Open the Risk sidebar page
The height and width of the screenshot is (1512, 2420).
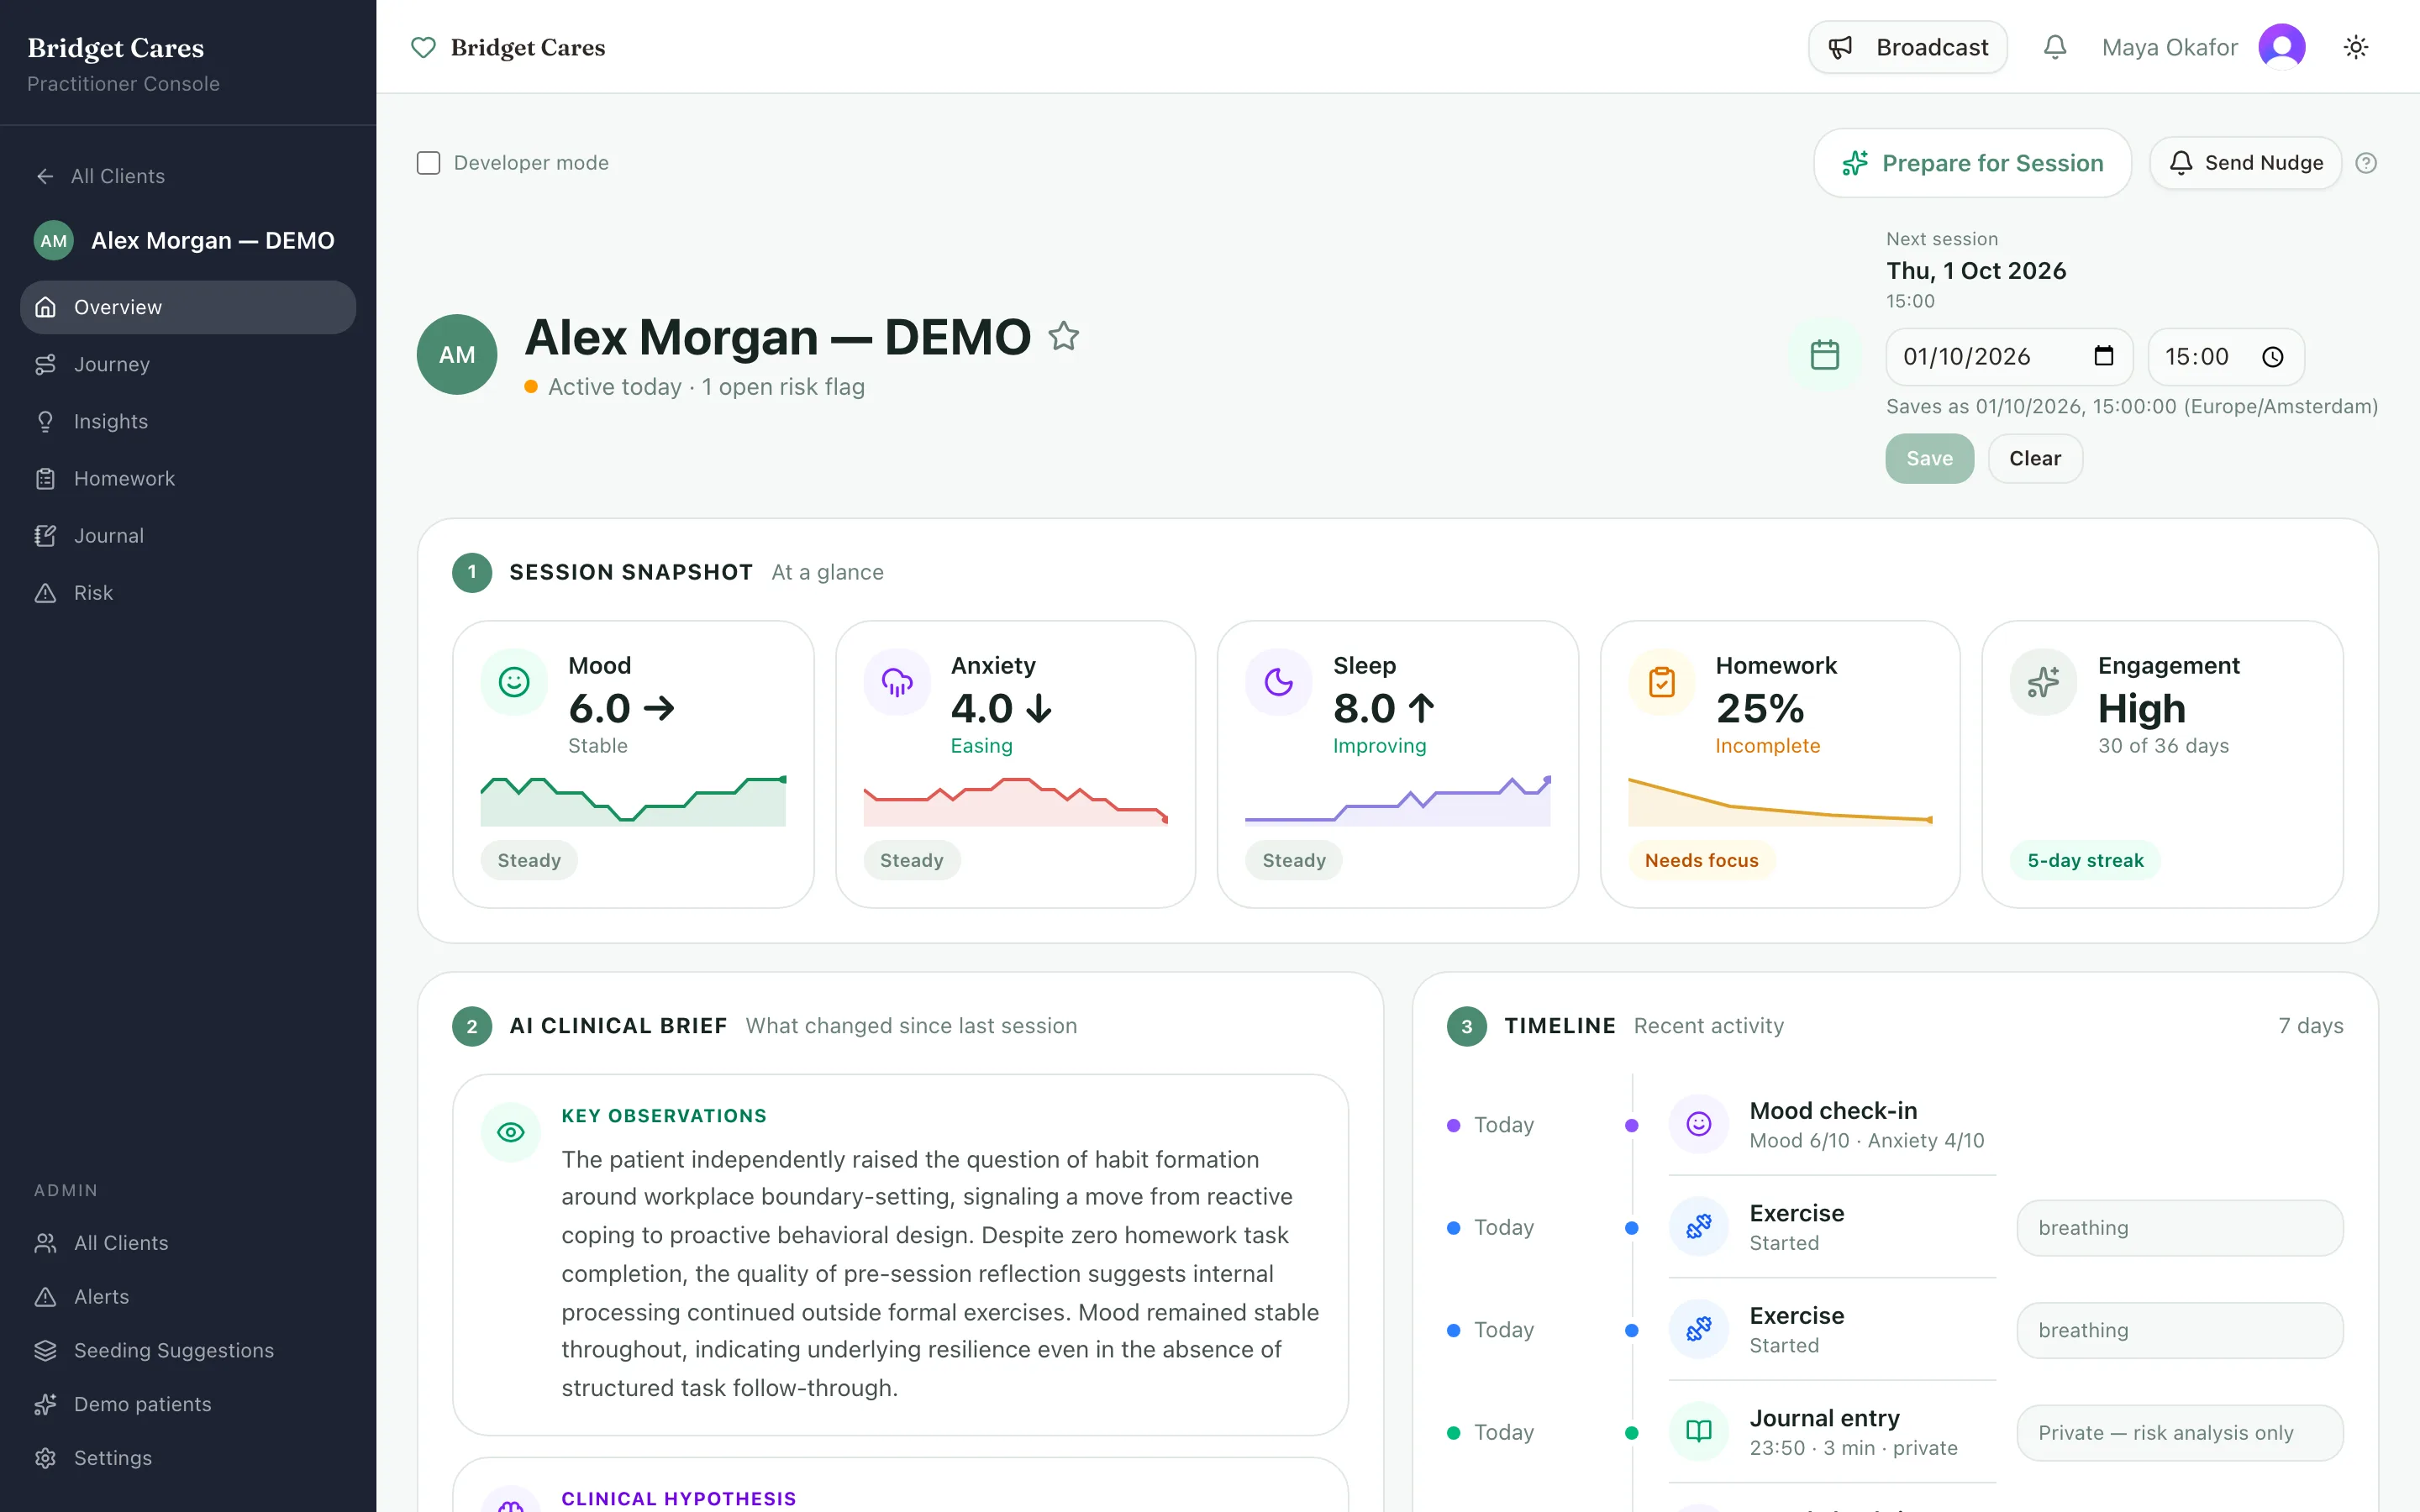click(x=188, y=592)
